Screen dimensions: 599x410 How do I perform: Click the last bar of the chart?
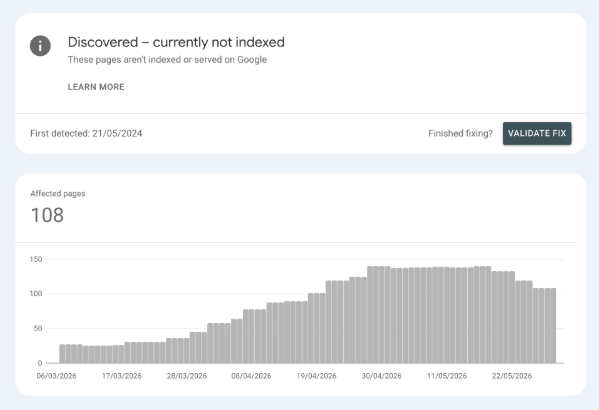point(553,326)
